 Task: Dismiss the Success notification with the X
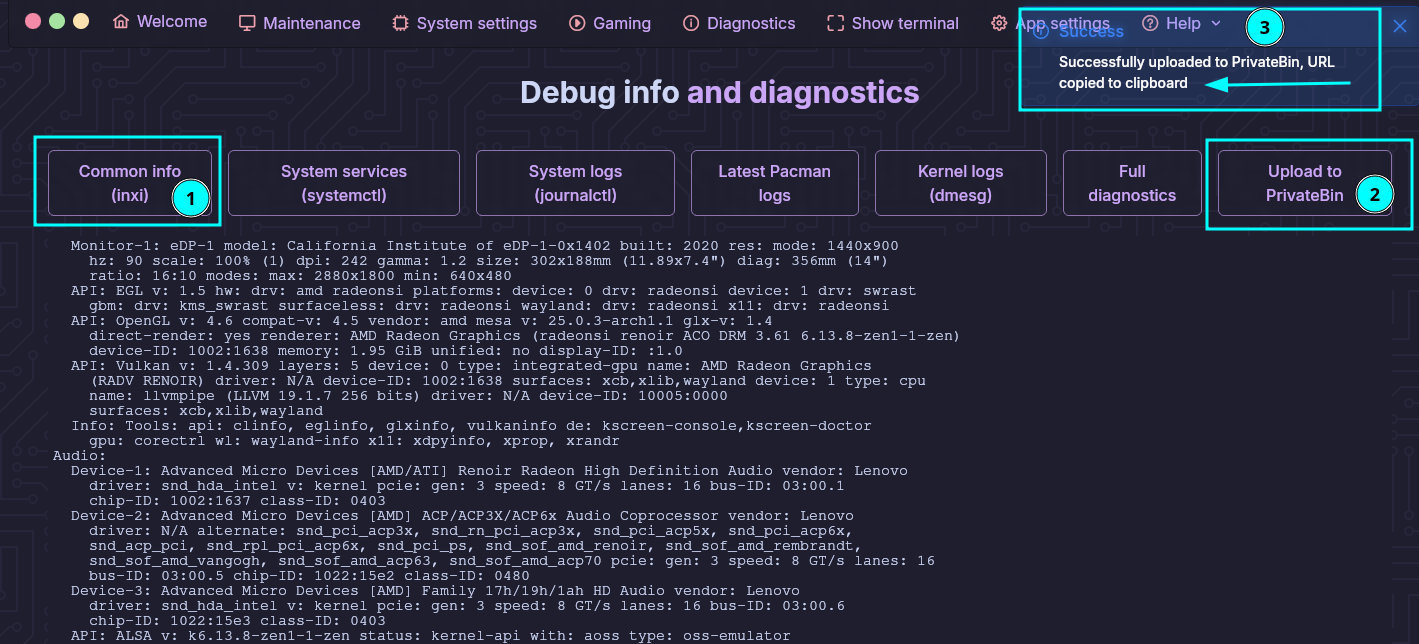coord(1400,27)
